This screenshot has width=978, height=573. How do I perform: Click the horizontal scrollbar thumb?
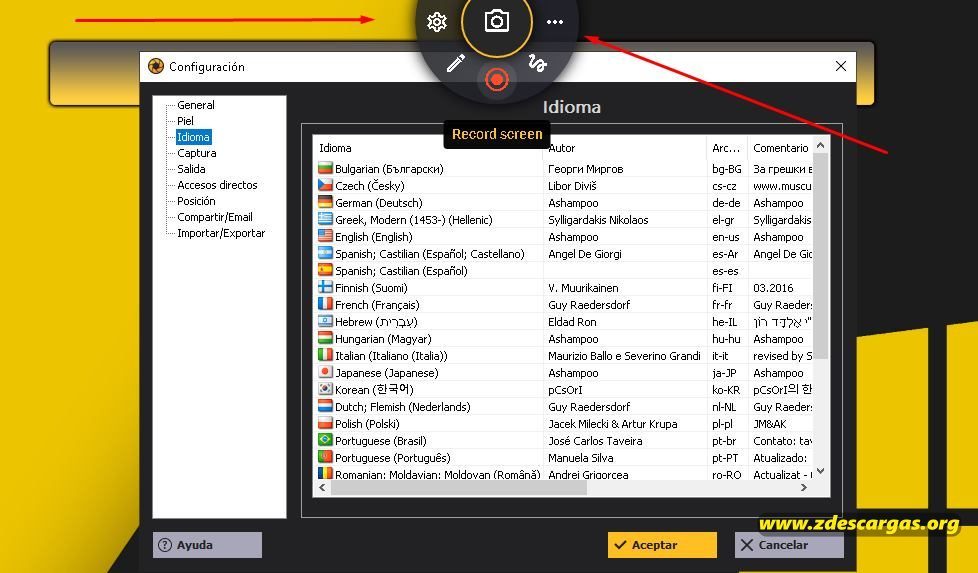click(x=458, y=488)
